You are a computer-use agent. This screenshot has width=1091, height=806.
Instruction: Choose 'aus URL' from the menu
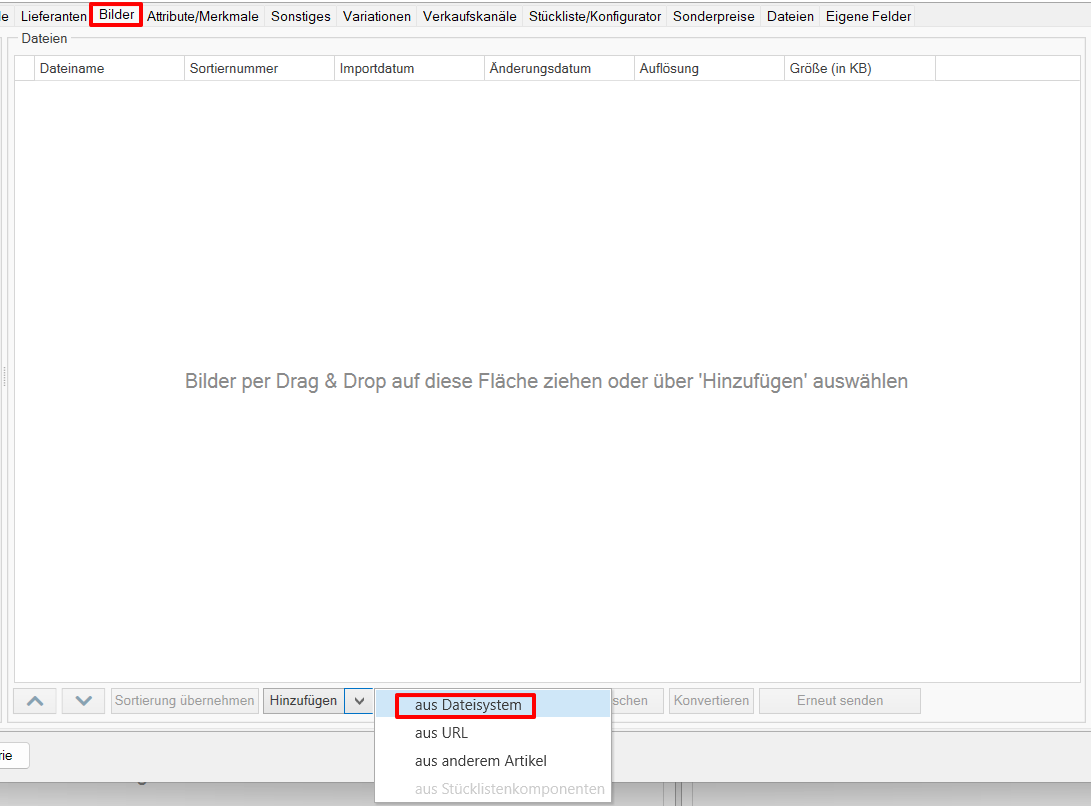[x=492, y=733]
